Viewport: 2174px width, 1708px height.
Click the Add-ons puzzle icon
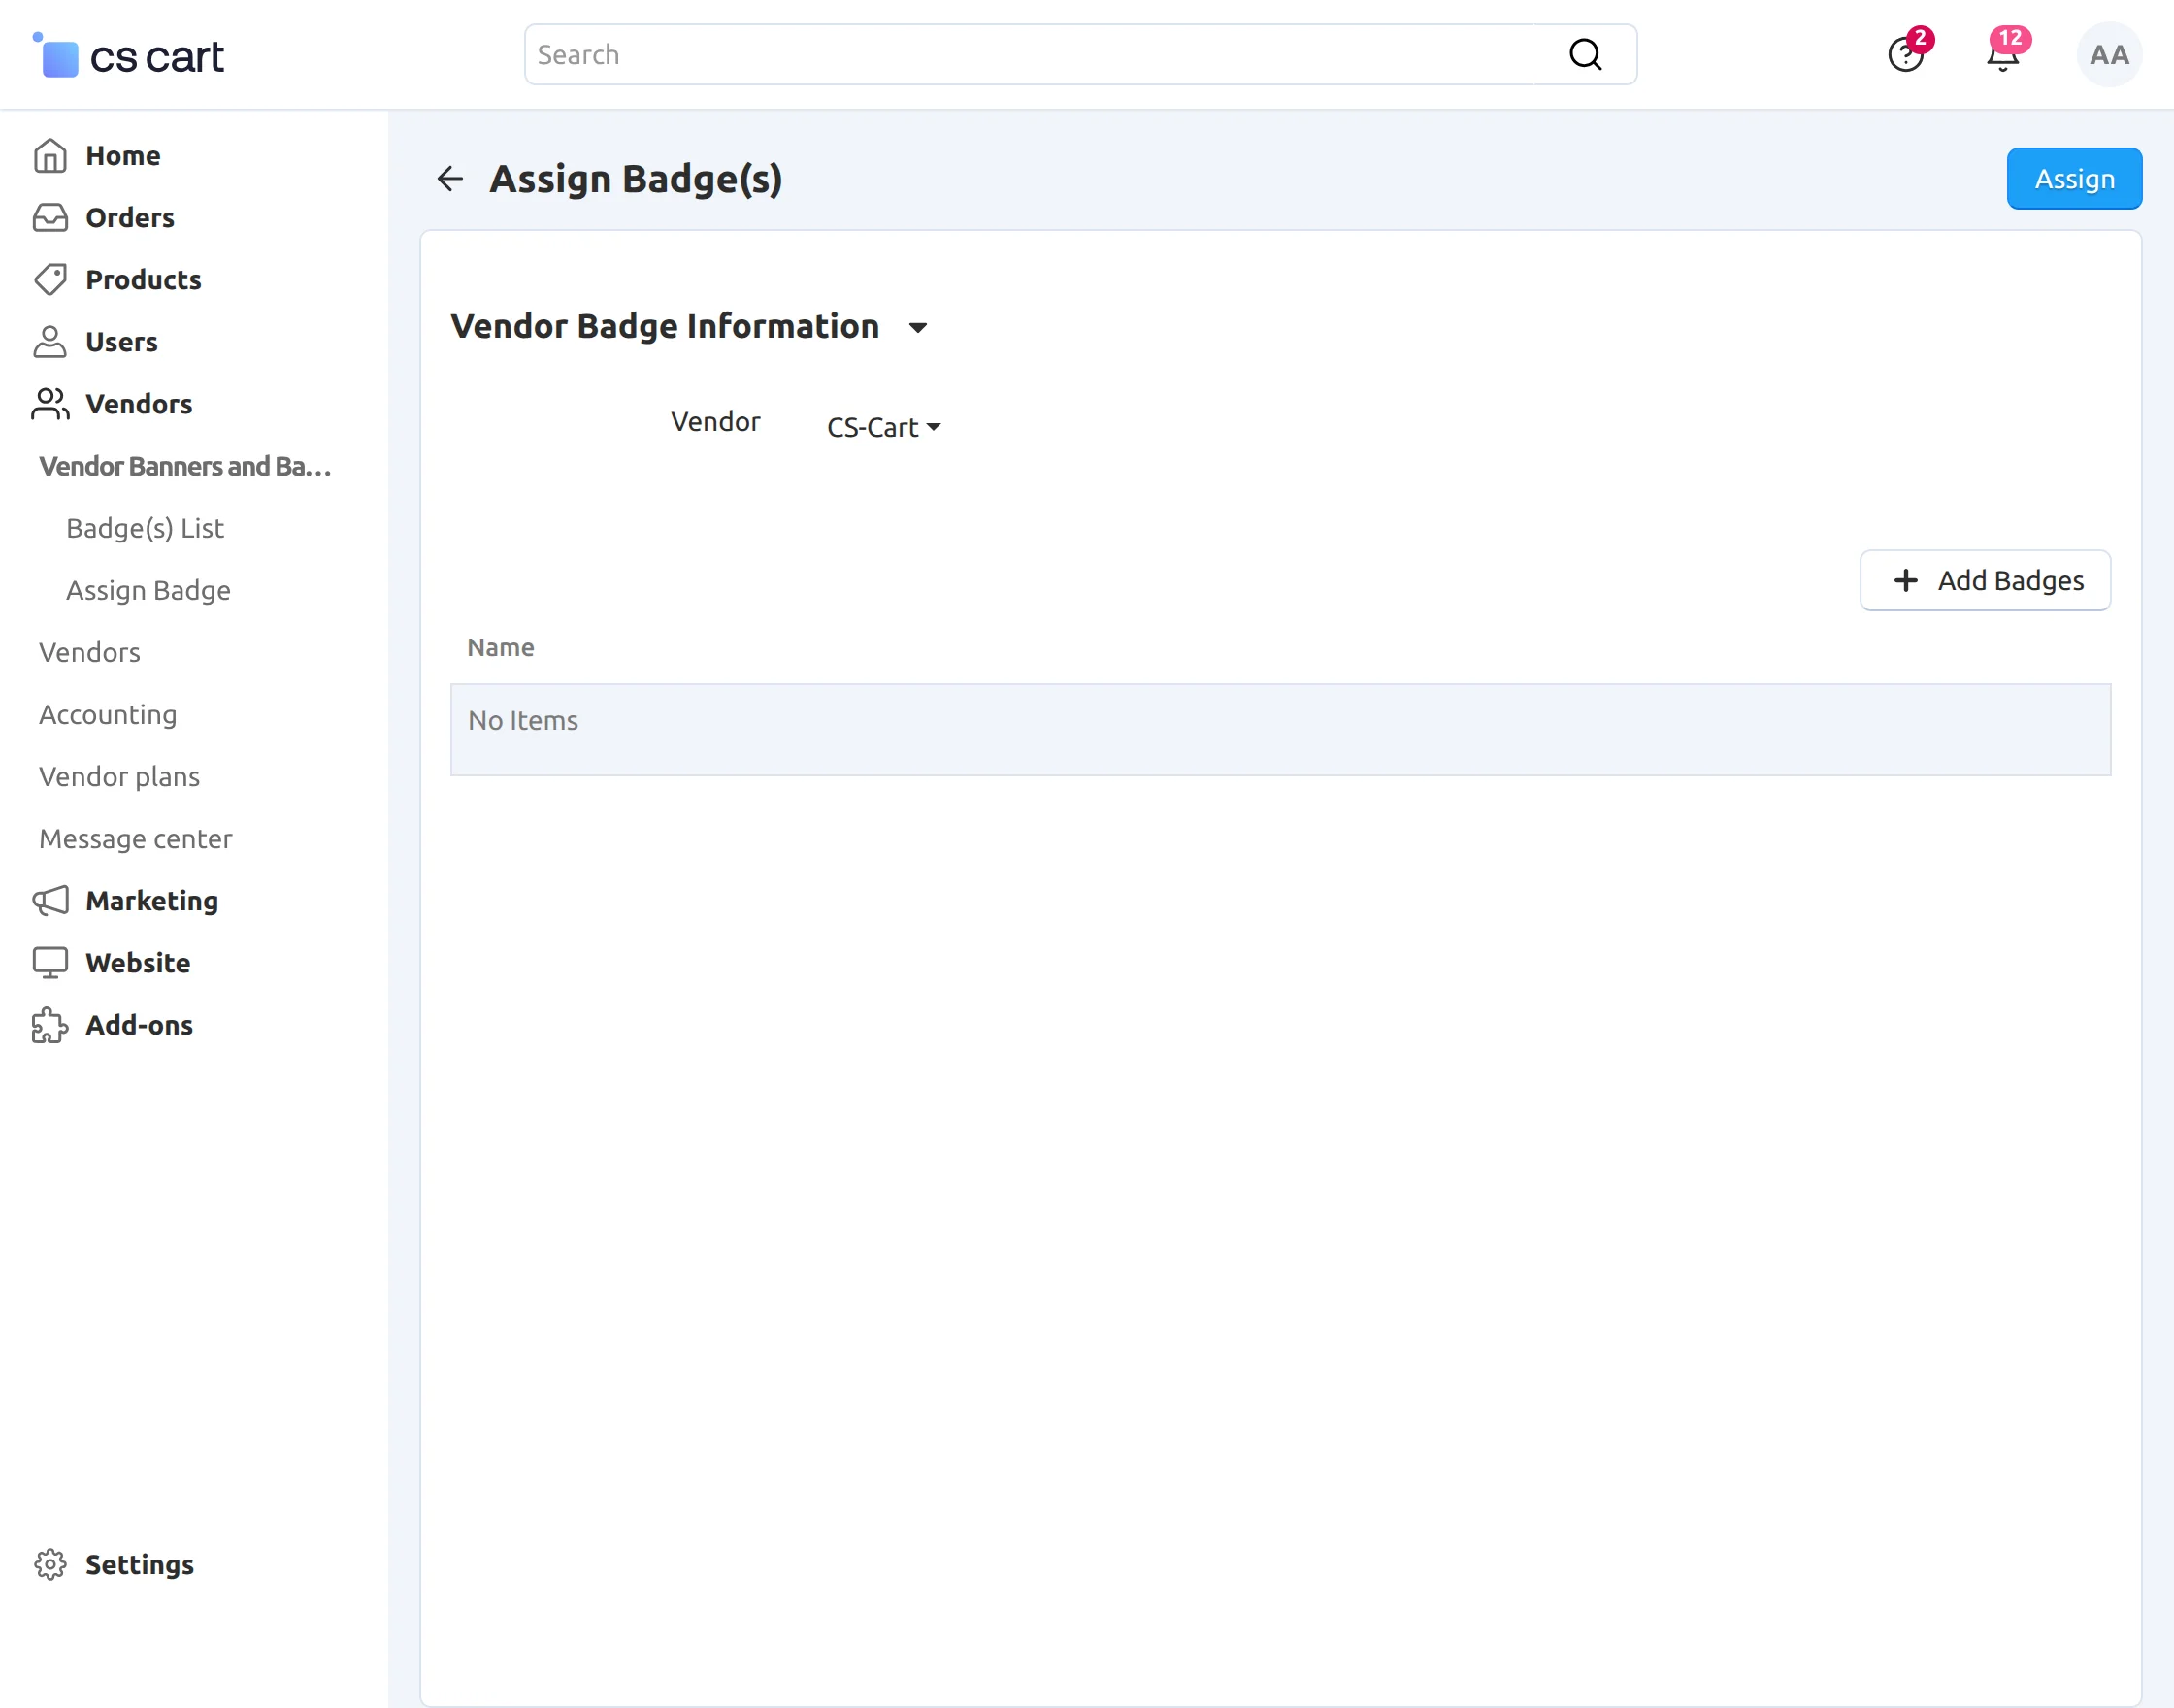click(50, 1025)
